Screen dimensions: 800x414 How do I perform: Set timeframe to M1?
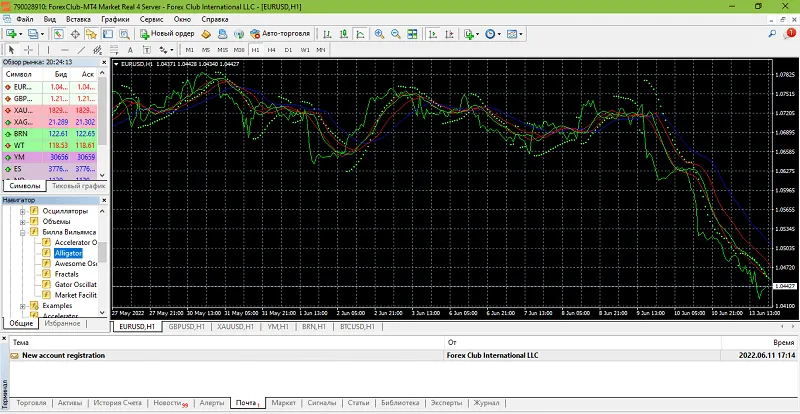point(190,50)
